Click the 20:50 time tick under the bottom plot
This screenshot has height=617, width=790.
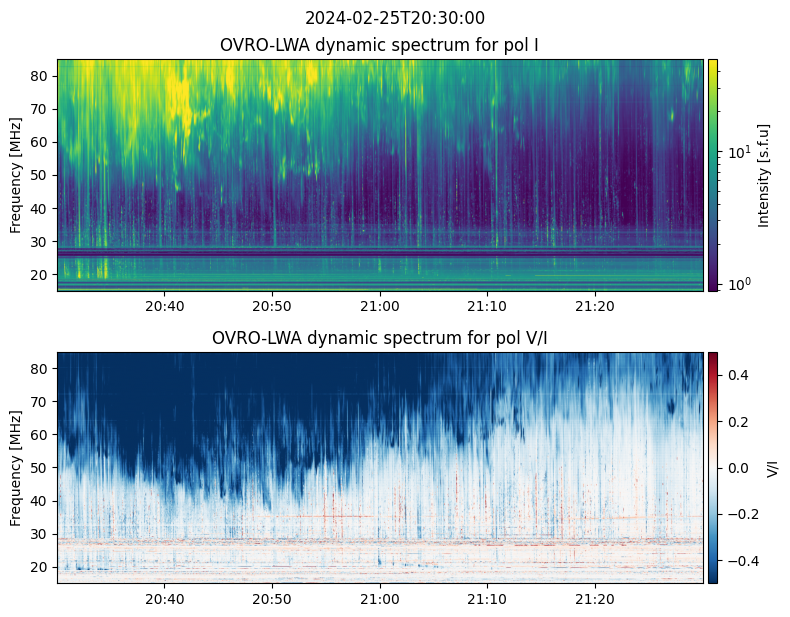tap(272, 598)
